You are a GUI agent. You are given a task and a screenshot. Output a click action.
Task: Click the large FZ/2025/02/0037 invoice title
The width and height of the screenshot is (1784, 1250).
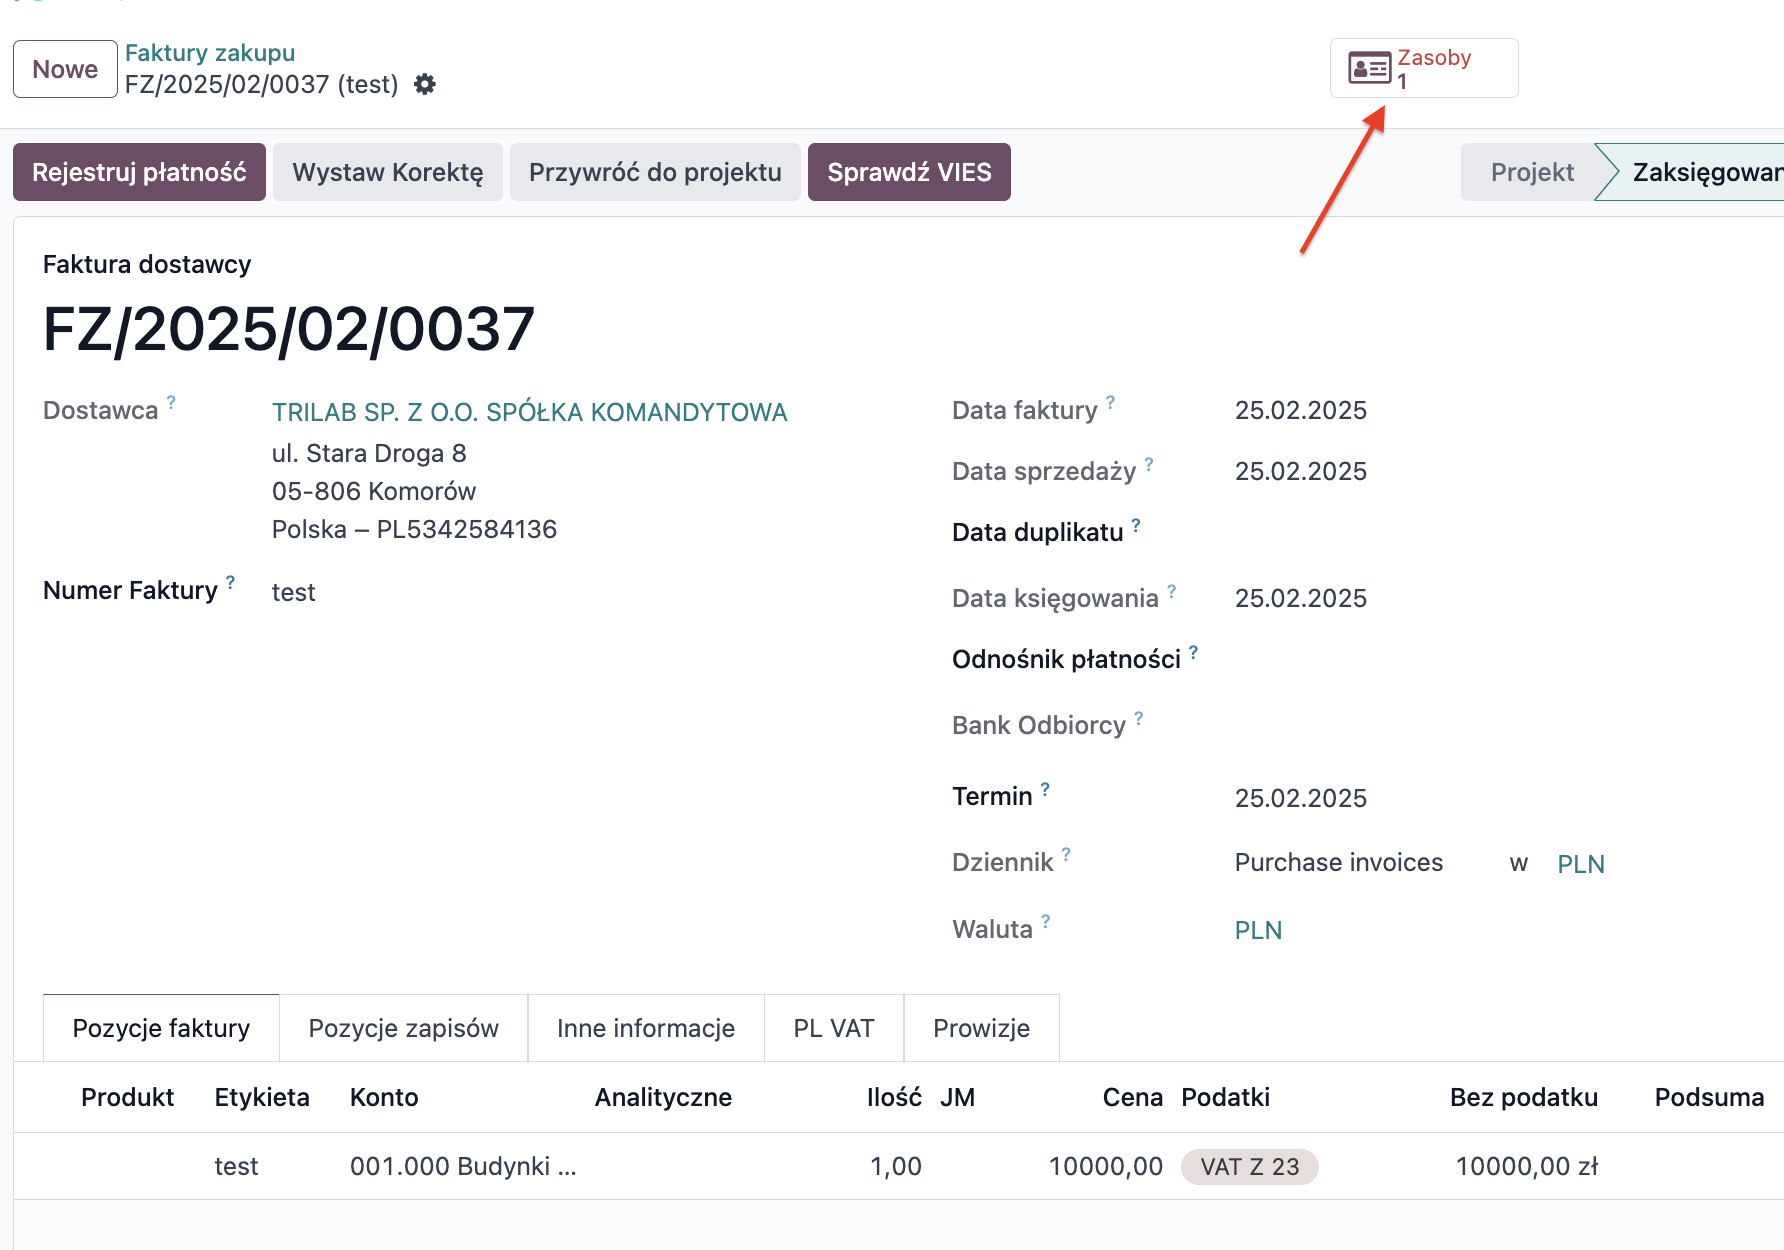(289, 329)
